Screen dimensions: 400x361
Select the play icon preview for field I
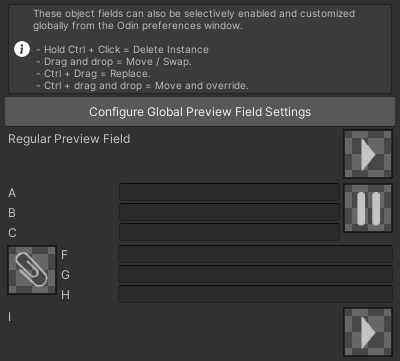[368, 332]
